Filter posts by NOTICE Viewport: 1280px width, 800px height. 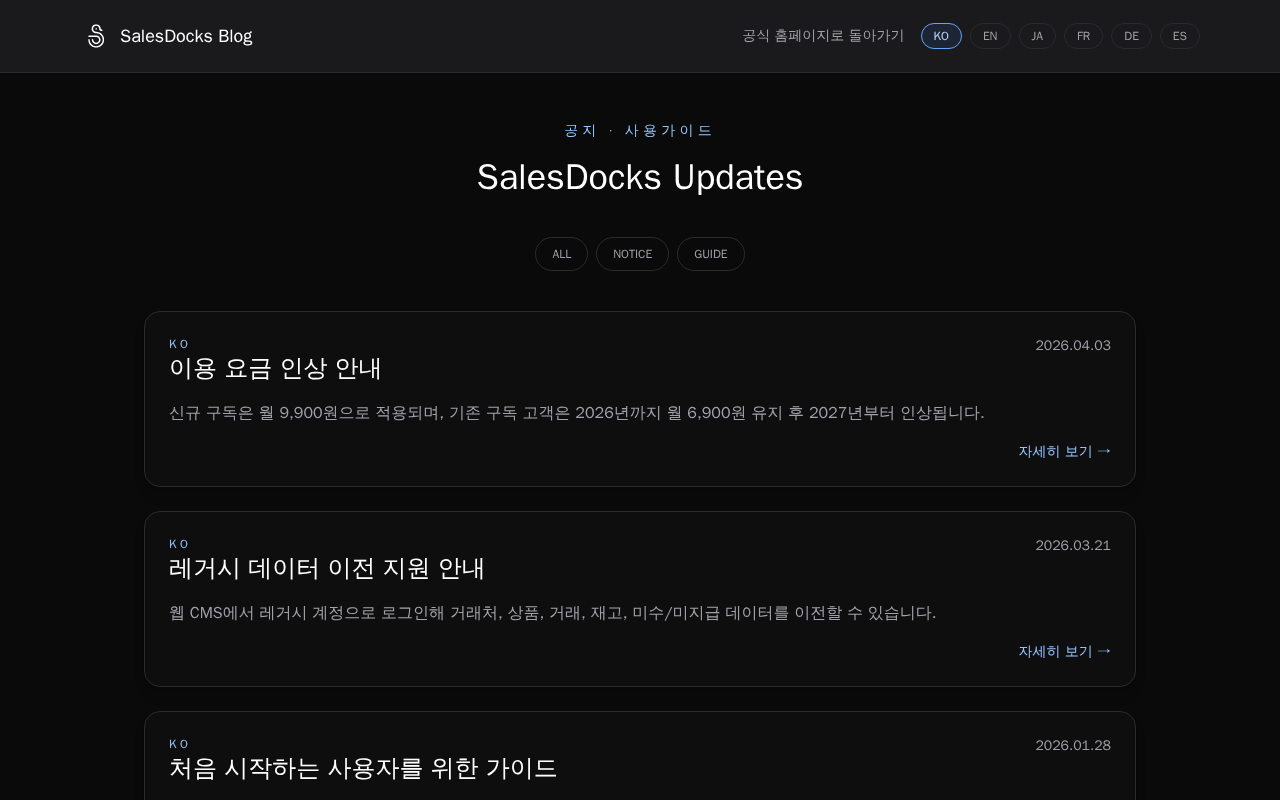(632, 254)
